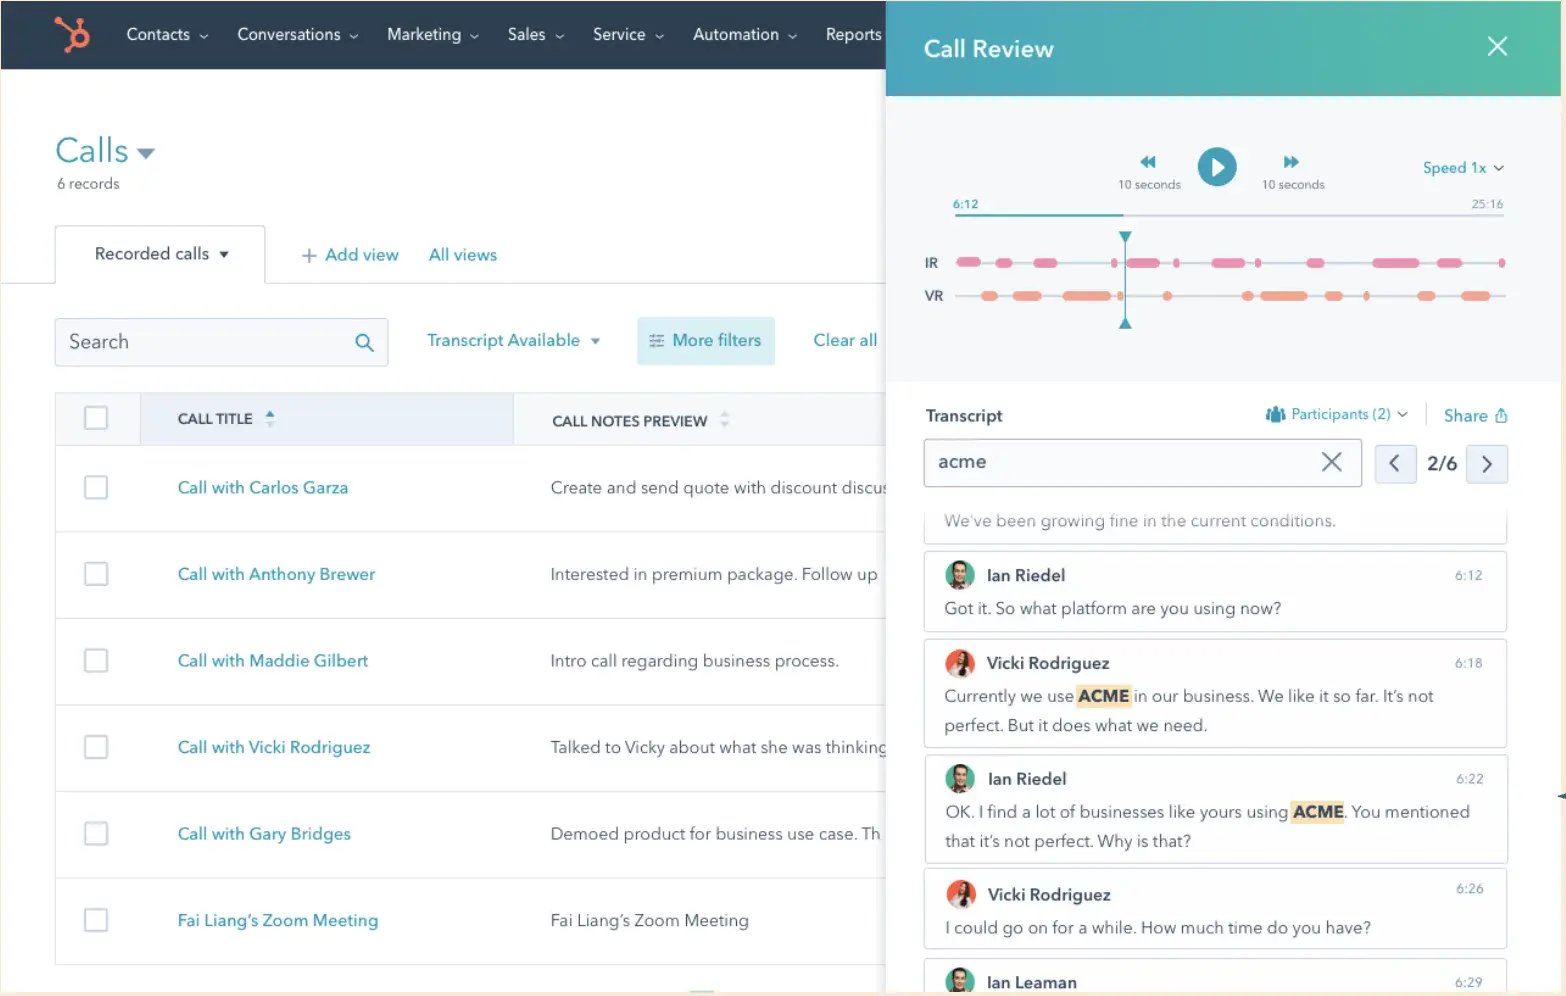Open Call with Anthony Brewer
1566x996 pixels.
click(x=276, y=574)
